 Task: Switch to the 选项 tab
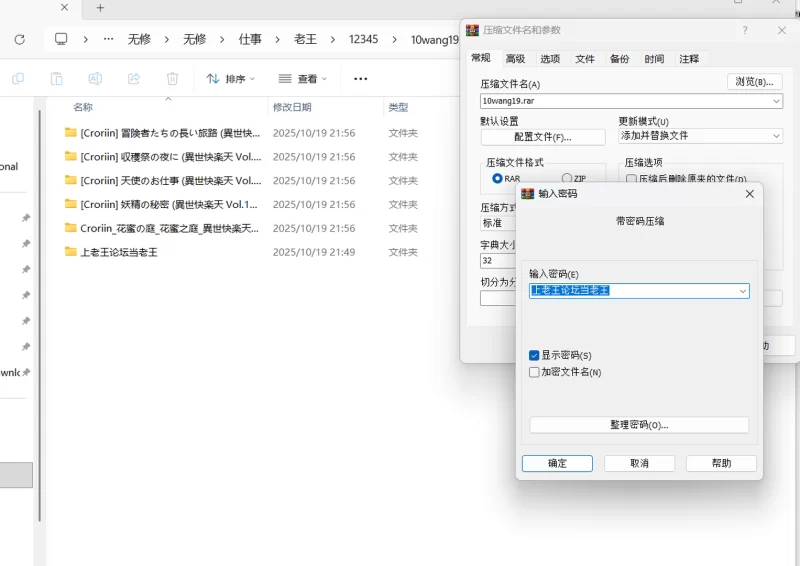pyautogui.click(x=550, y=59)
